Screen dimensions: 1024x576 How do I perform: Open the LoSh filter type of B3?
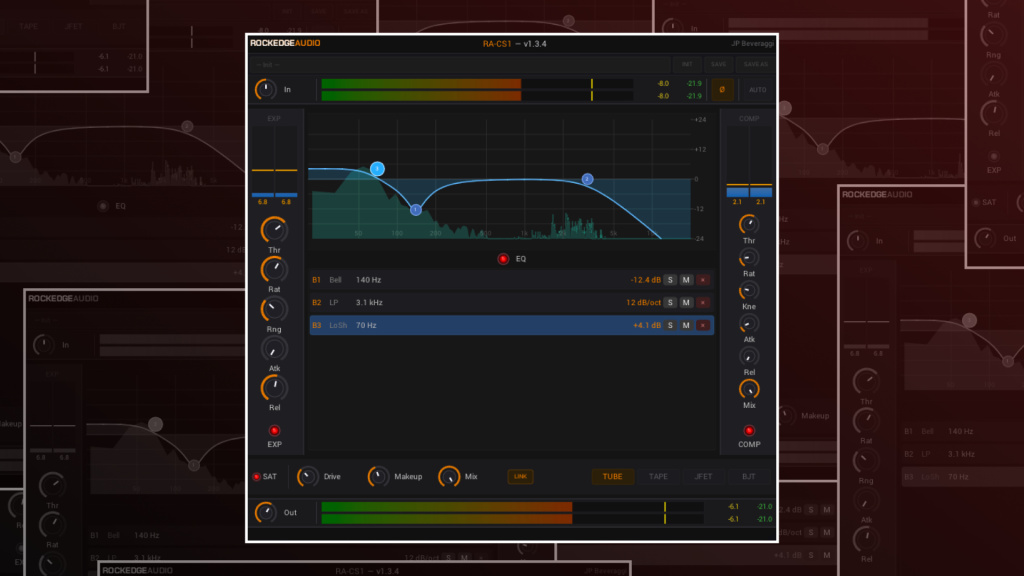338,325
